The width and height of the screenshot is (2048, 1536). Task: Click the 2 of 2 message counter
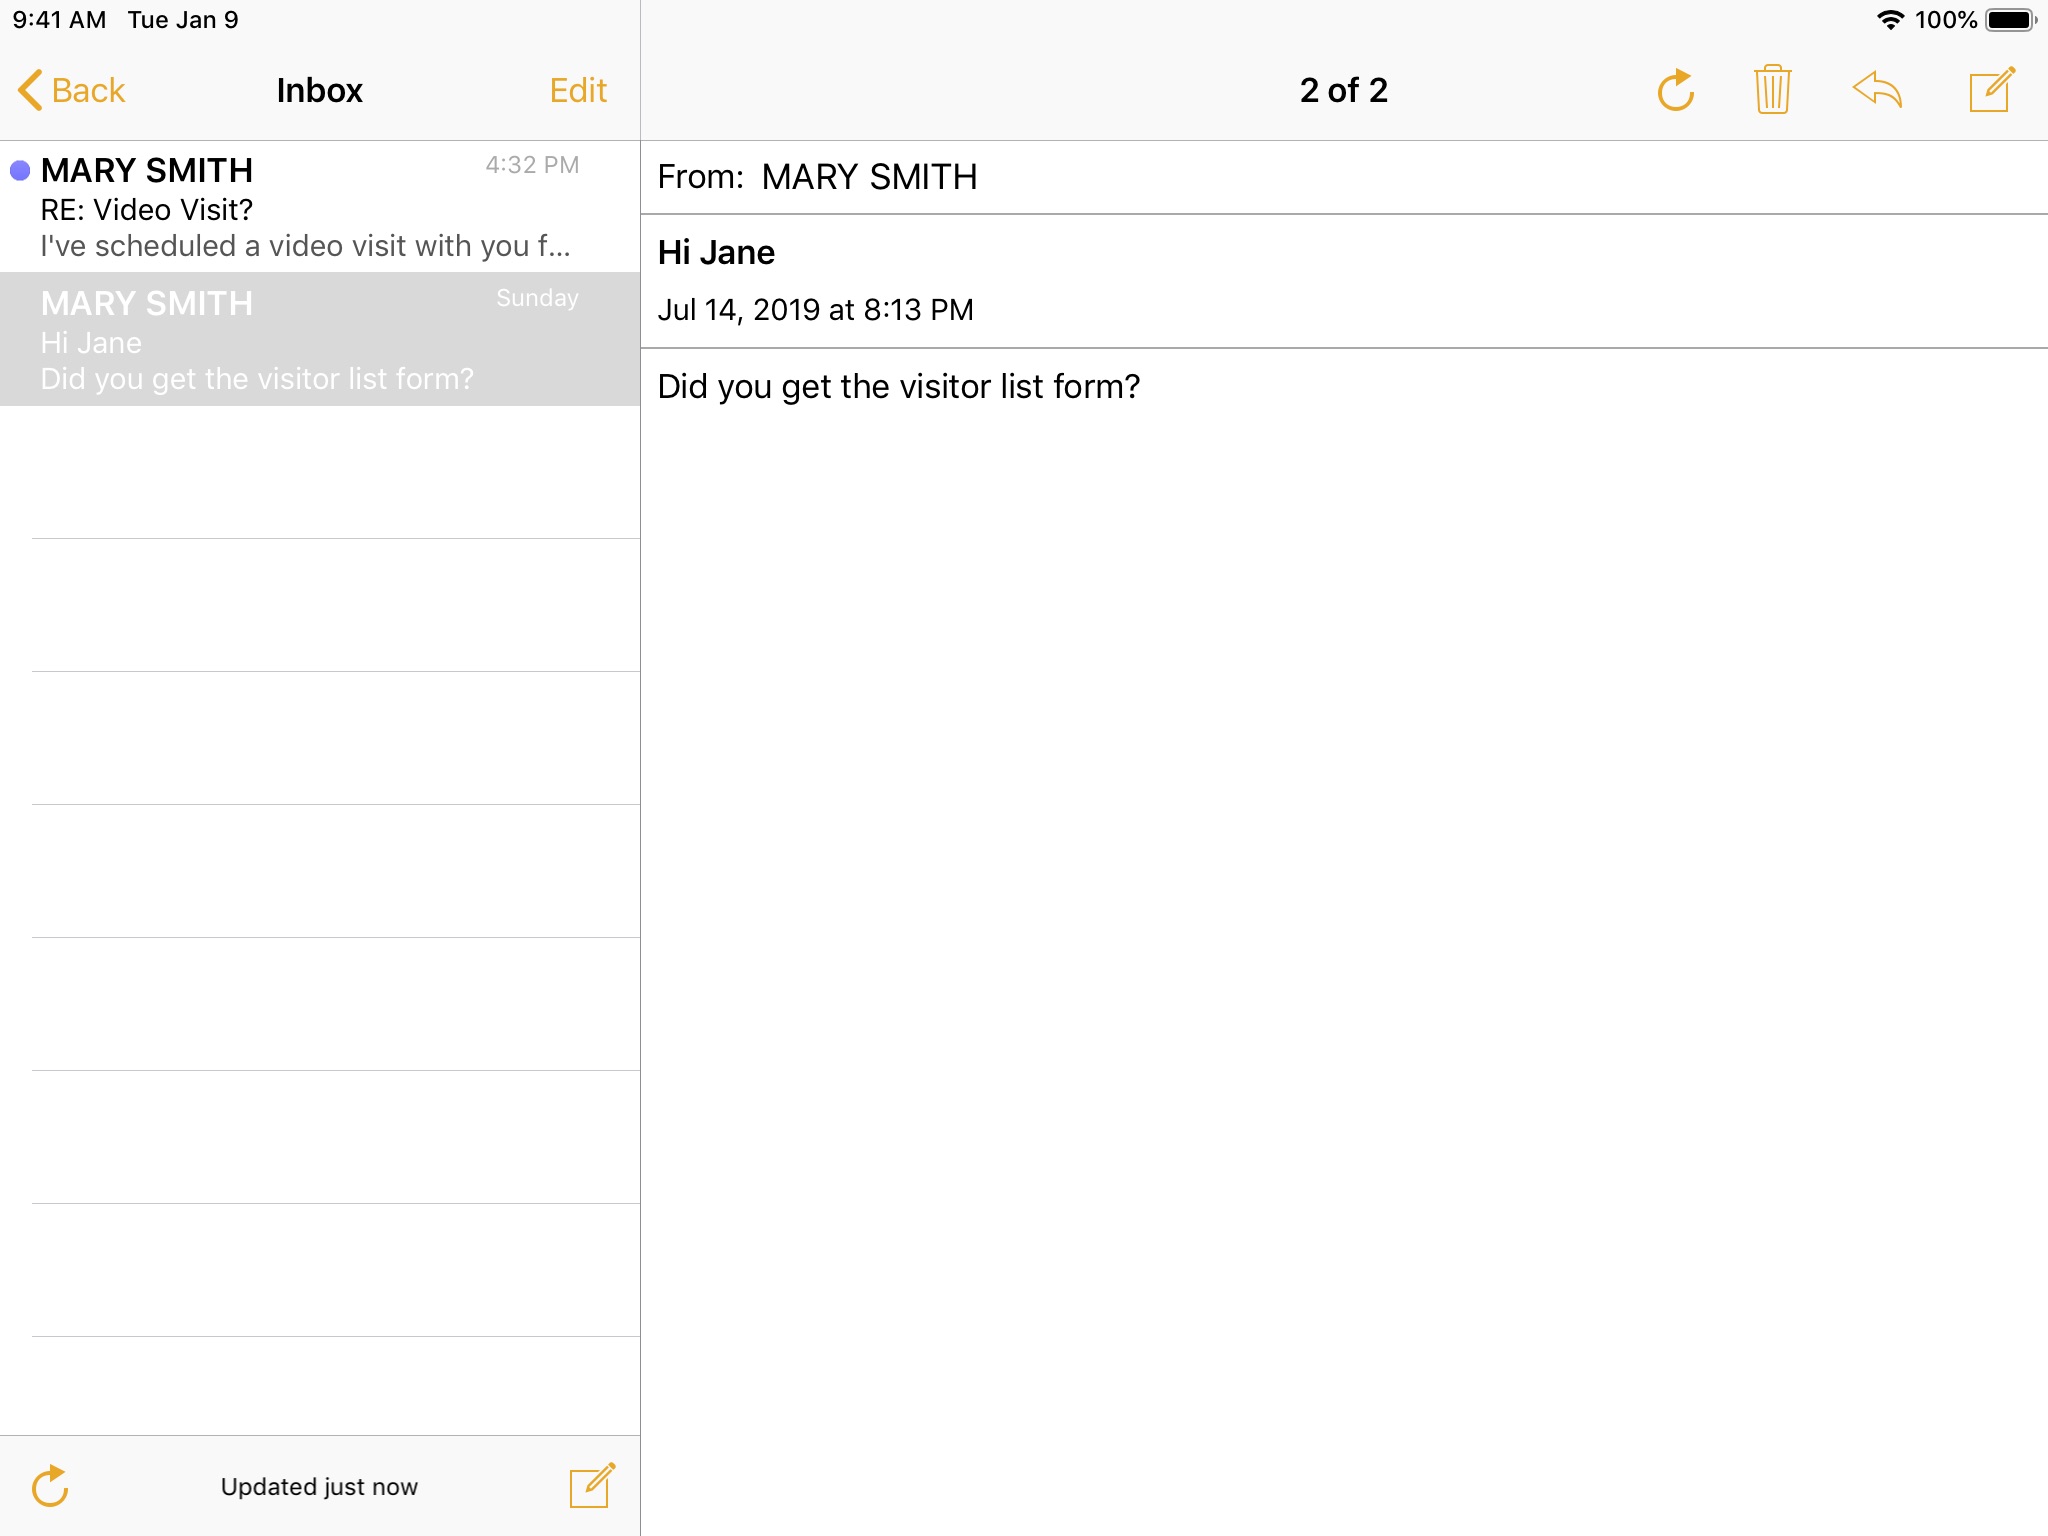pyautogui.click(x=1344, y=90)
